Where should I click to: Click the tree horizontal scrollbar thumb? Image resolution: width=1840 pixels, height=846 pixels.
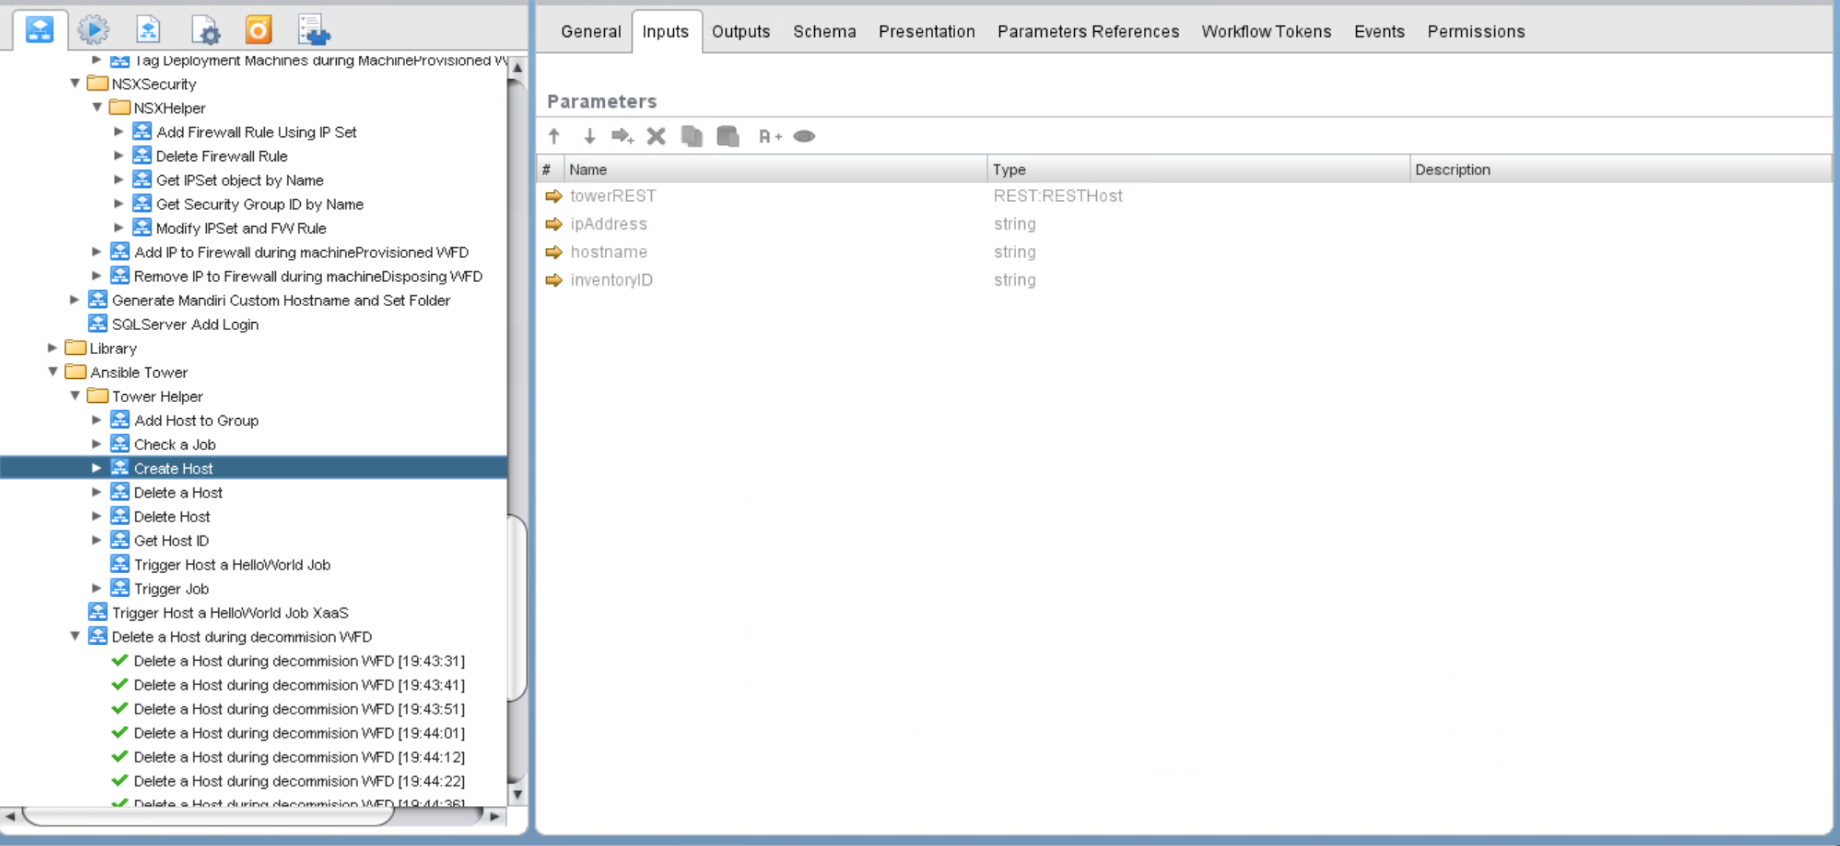pyautogui.click(x=208, y=817)
